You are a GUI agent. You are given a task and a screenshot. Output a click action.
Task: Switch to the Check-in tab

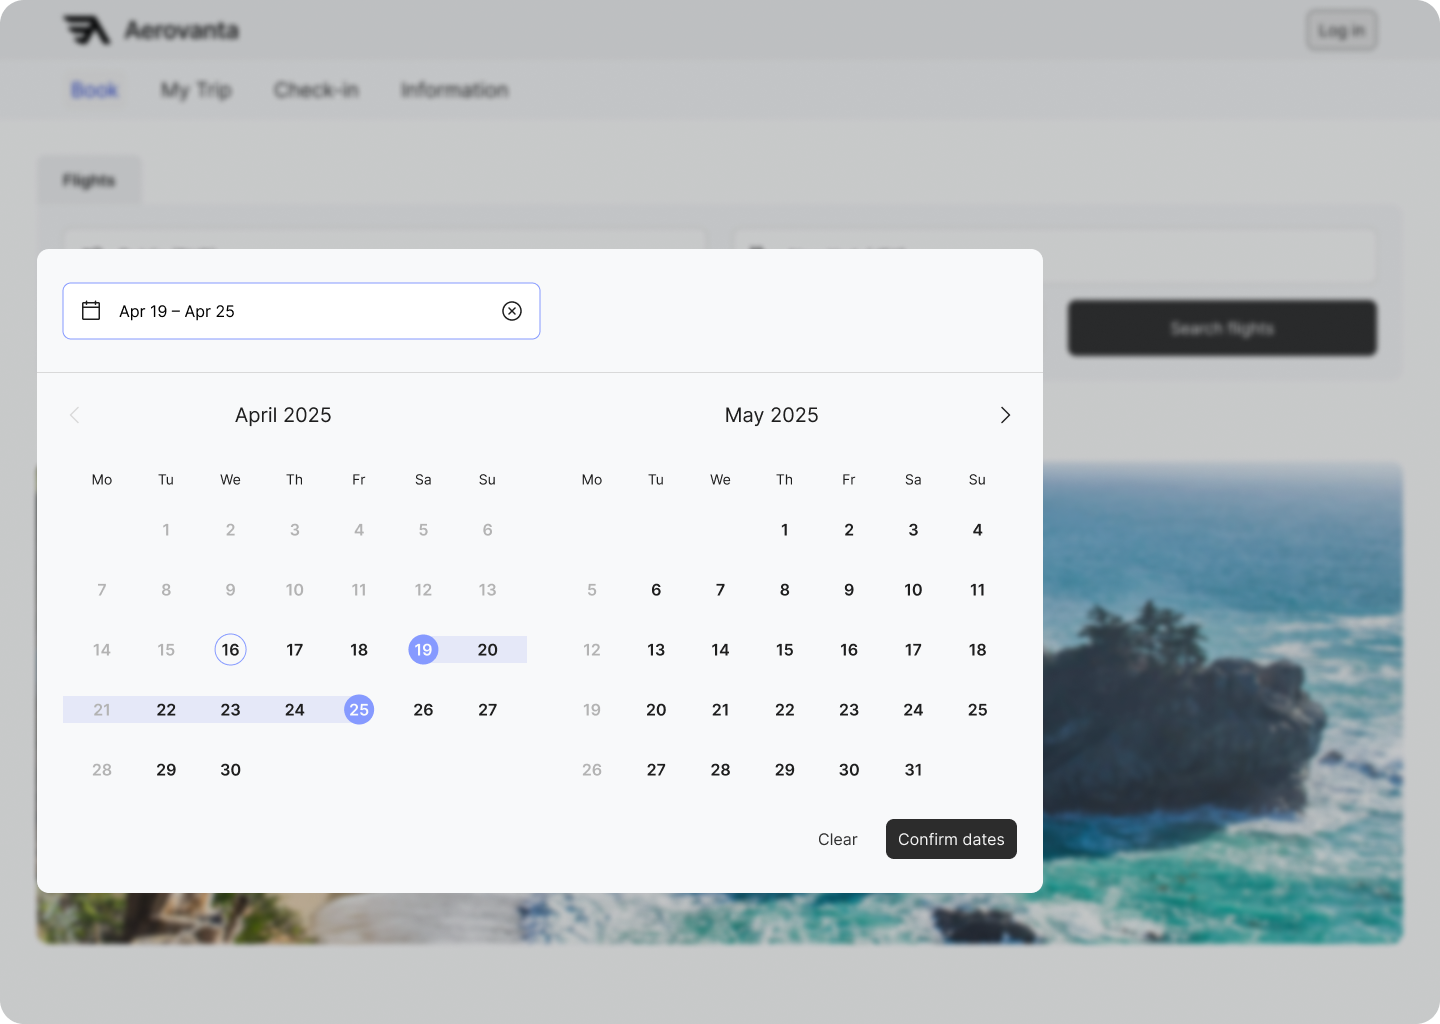point(316,90)
